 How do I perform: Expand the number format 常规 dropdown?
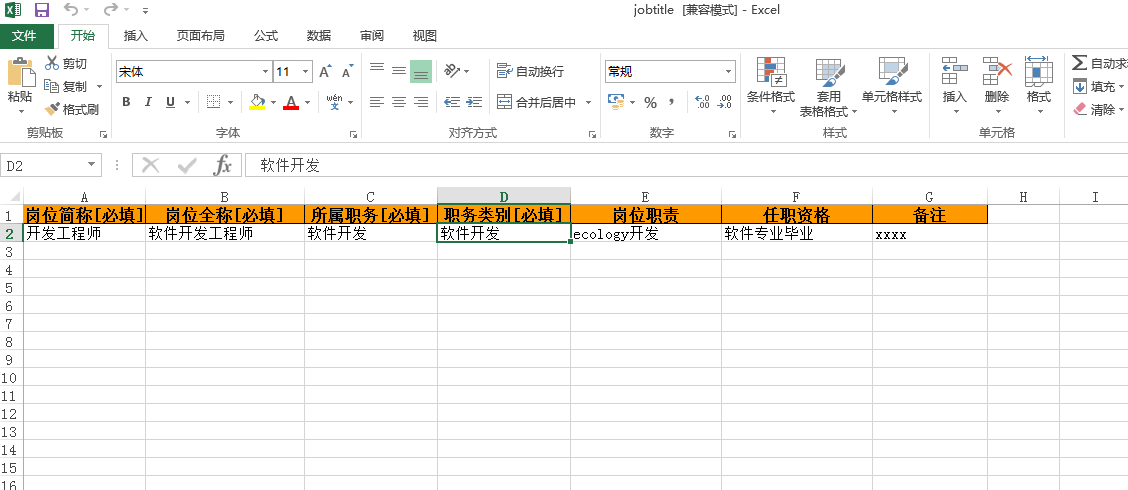pos(729,72)
